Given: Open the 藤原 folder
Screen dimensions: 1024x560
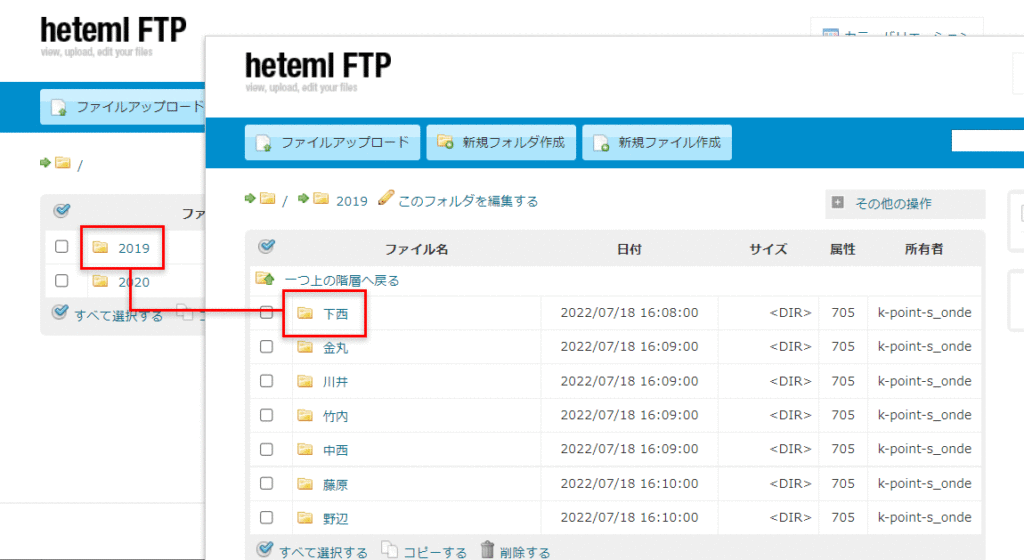Looking at the screenshot, I should (335, 484).
